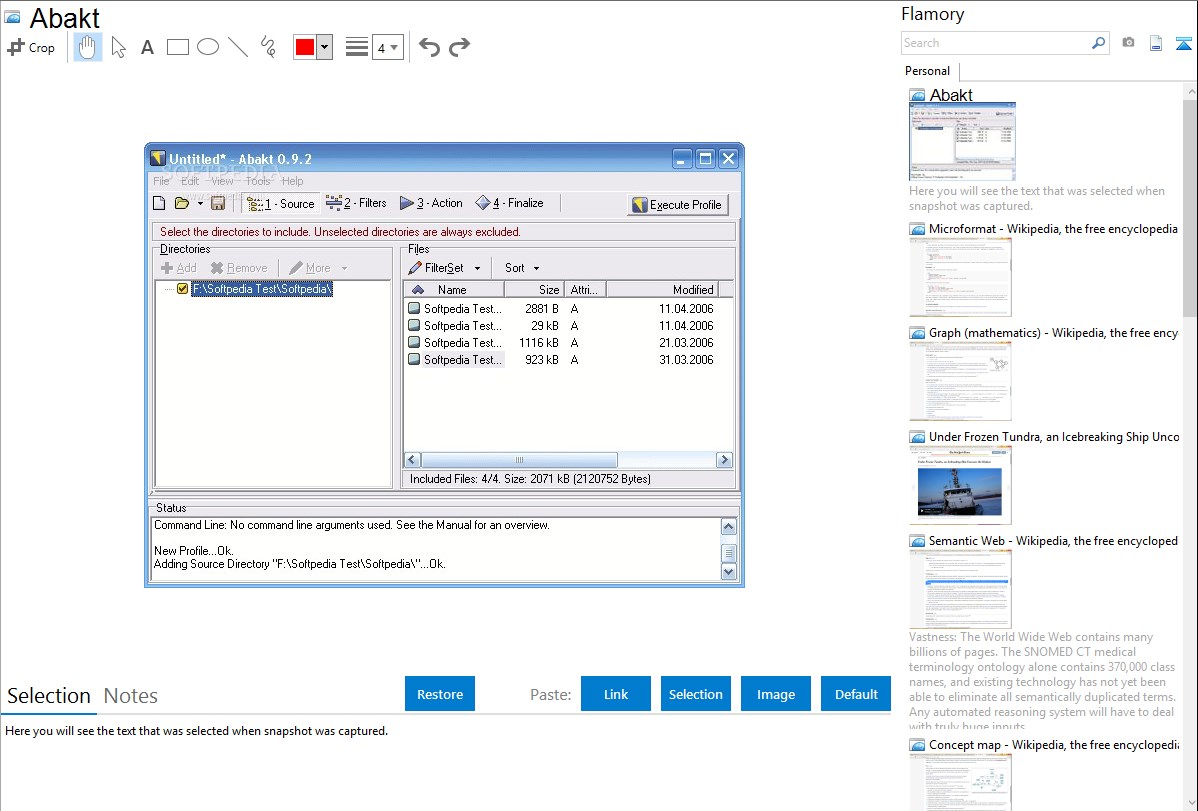Open the line width dropdown
This screenshot has width=1198, height=811.
(387, 47)
